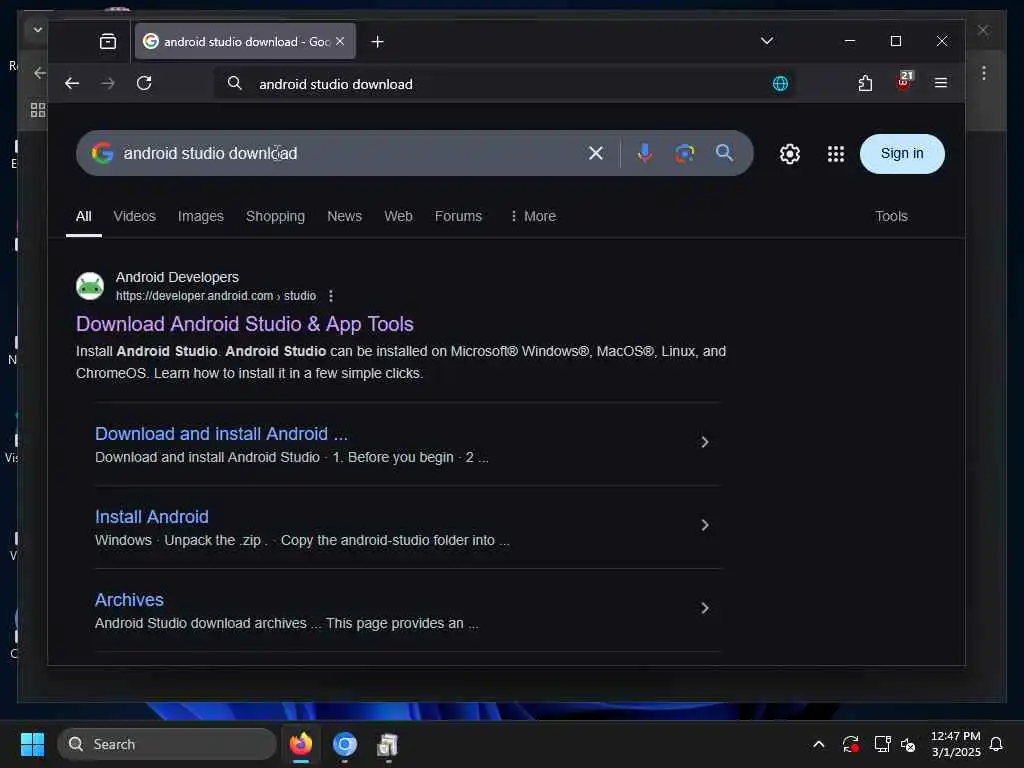This screenshot has width=1024, height=768.
Task: Click the background window's three-dot menu
Action: coord(984,72)
